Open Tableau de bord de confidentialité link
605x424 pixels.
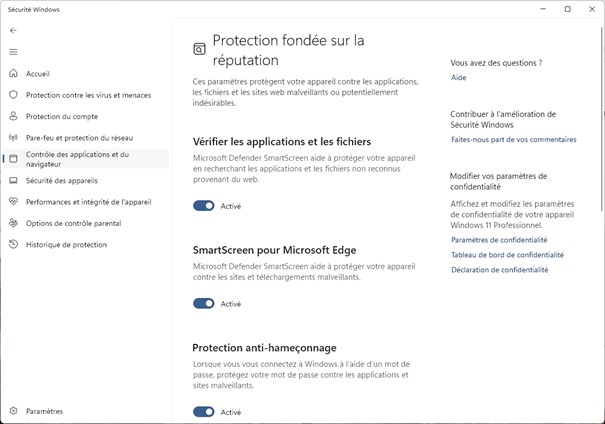(507, 255)
